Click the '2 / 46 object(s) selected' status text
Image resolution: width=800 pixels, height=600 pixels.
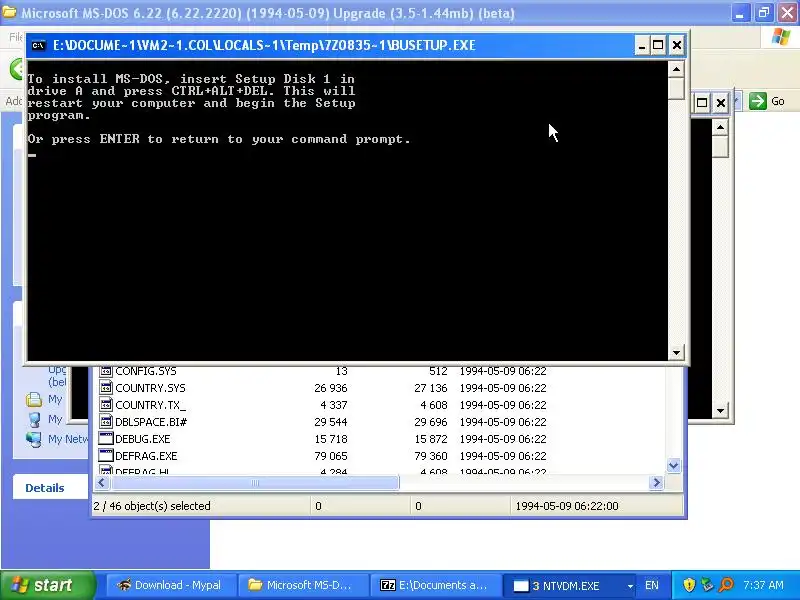tap(152, 506)
